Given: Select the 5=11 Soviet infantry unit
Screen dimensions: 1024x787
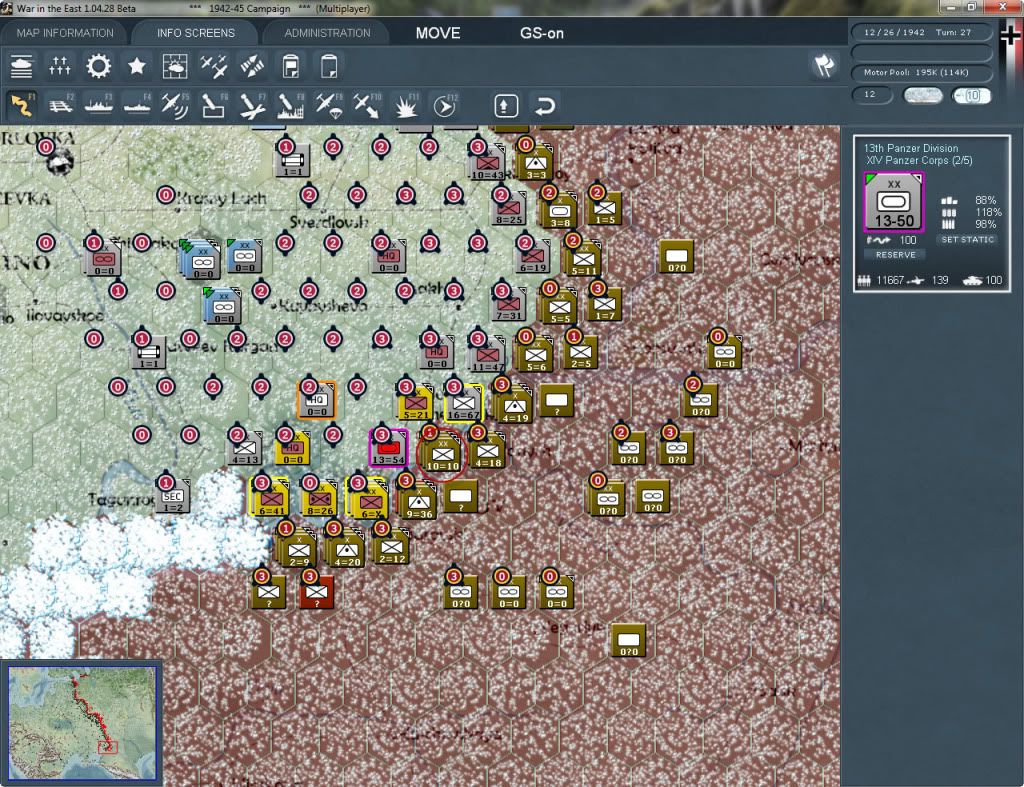Looking at the screenshot, I should click(x=583, y=259).
